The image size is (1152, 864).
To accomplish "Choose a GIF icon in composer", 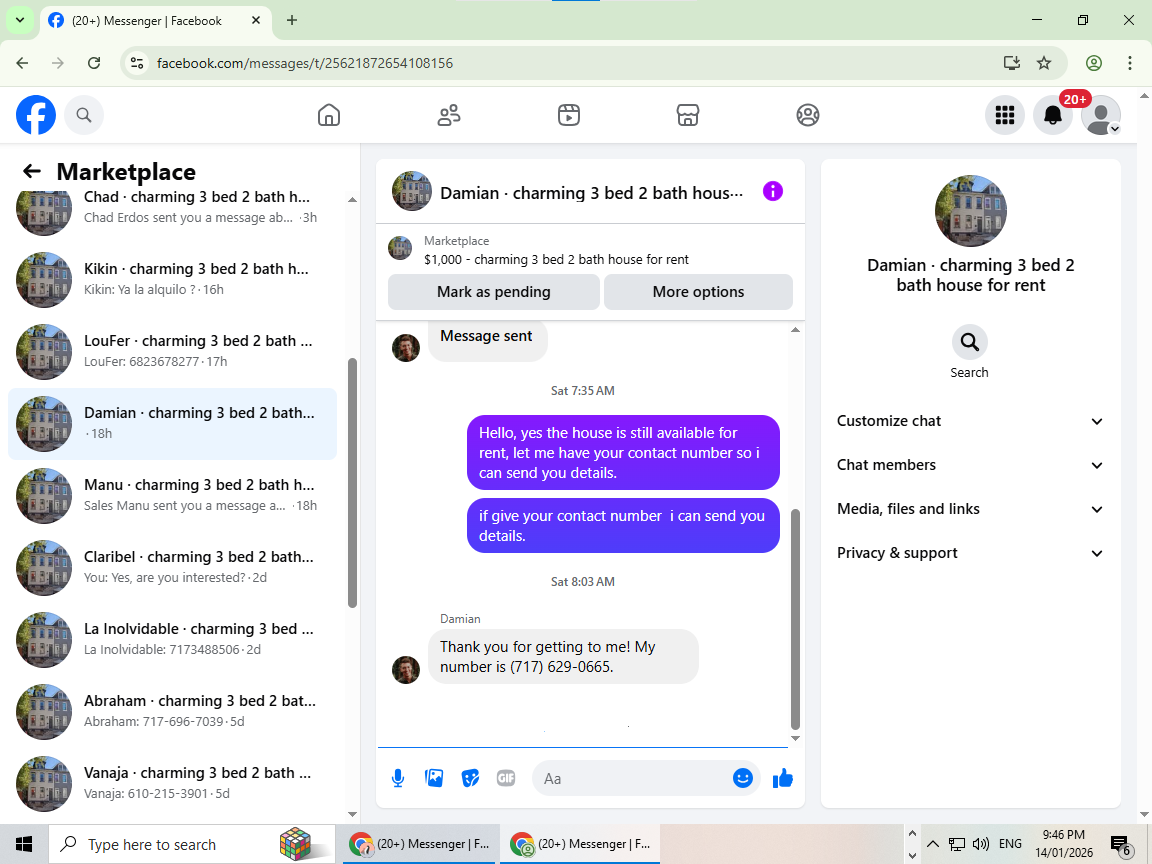I will coord(505,778).
